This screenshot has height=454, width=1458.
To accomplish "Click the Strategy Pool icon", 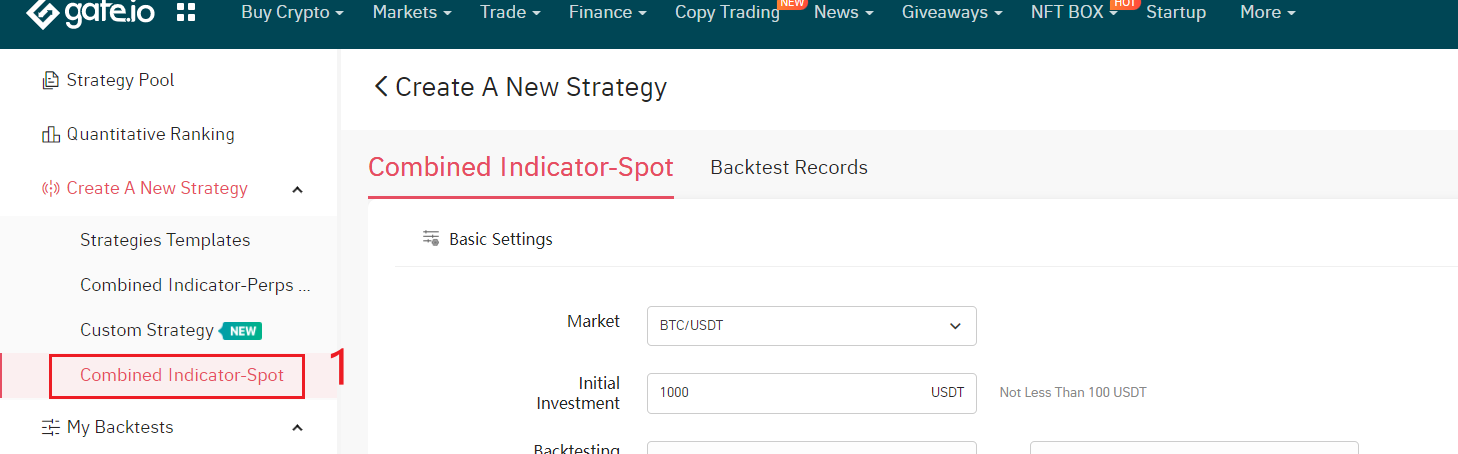I will (x=50, y=81).
